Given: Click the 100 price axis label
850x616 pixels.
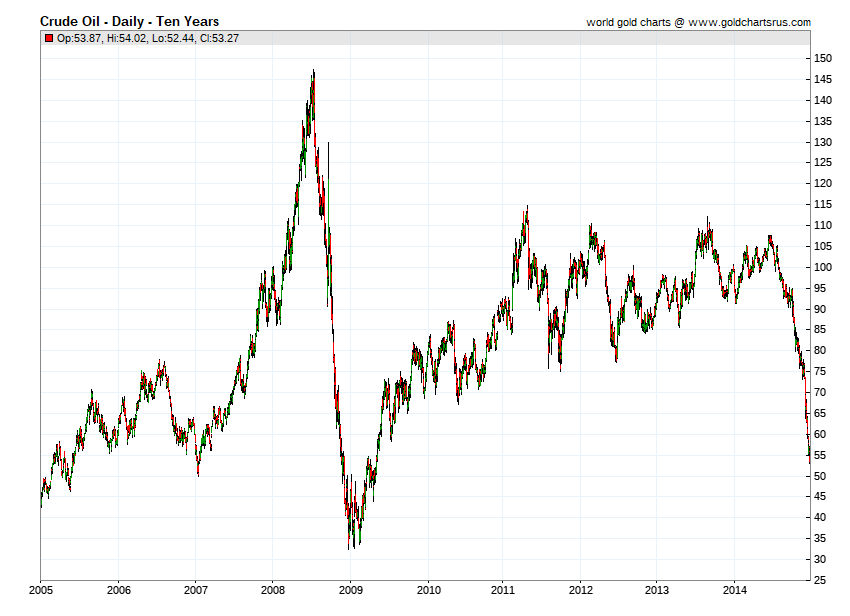Looking at the screenshot, I should coord(822,267).
